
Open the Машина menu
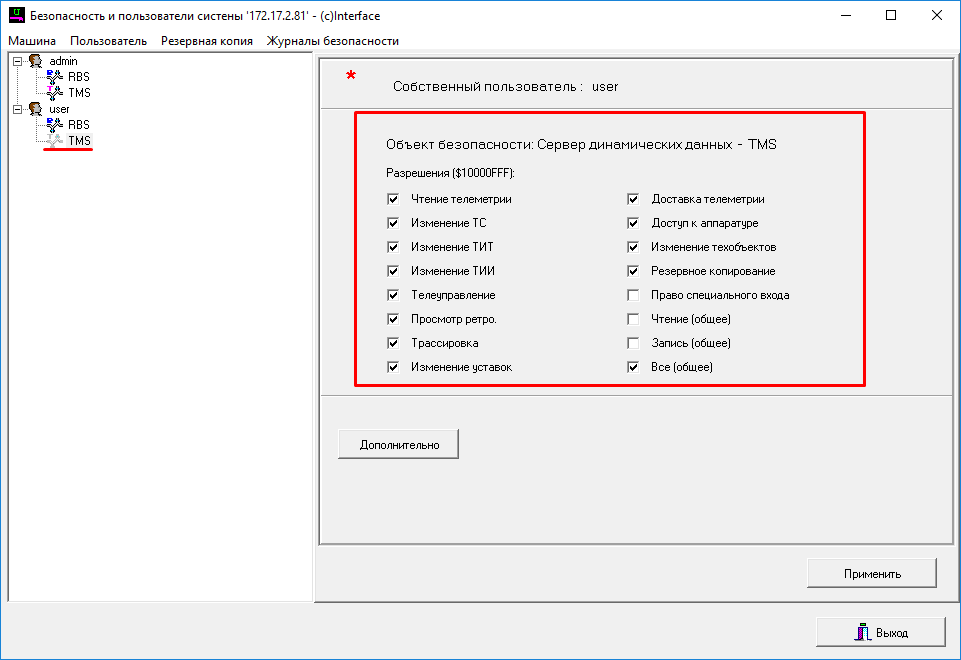coord(32,41)
